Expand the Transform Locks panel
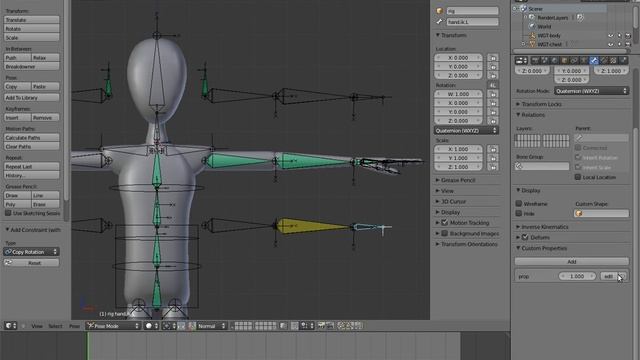 542,104
